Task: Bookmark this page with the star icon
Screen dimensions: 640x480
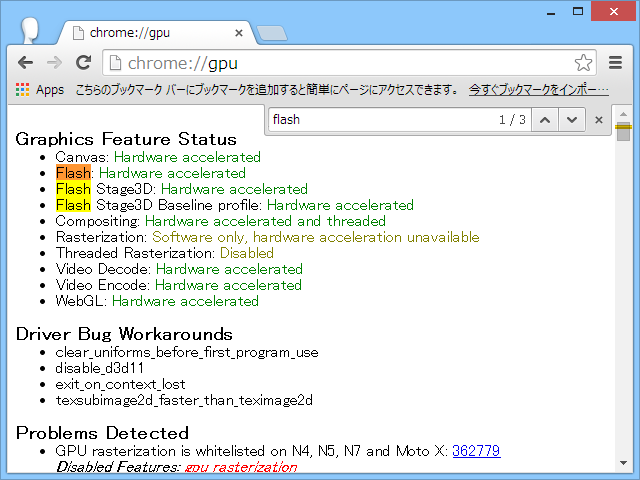Action: coord(583,63)
